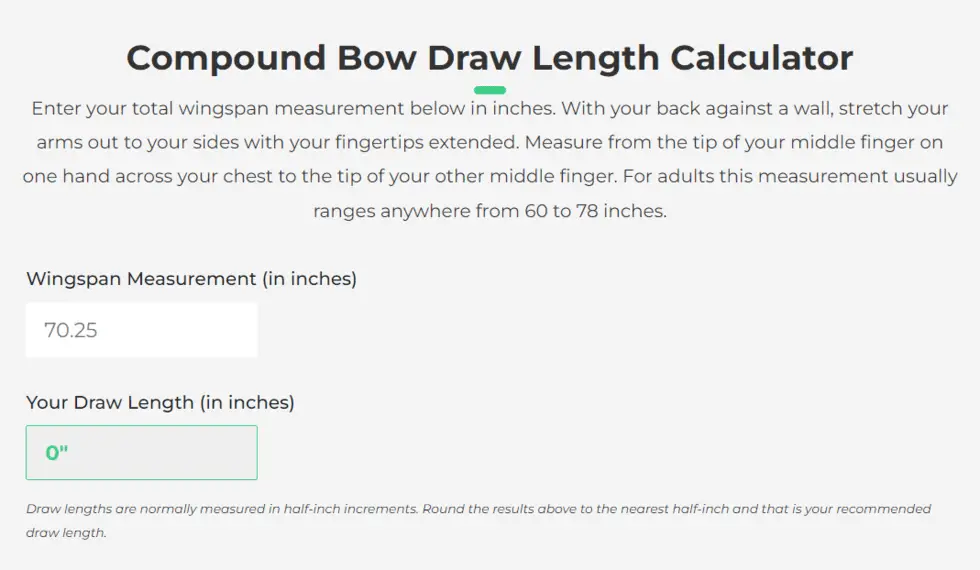
Task: Click the word "Length" in the page title
Action: (595, 58)
